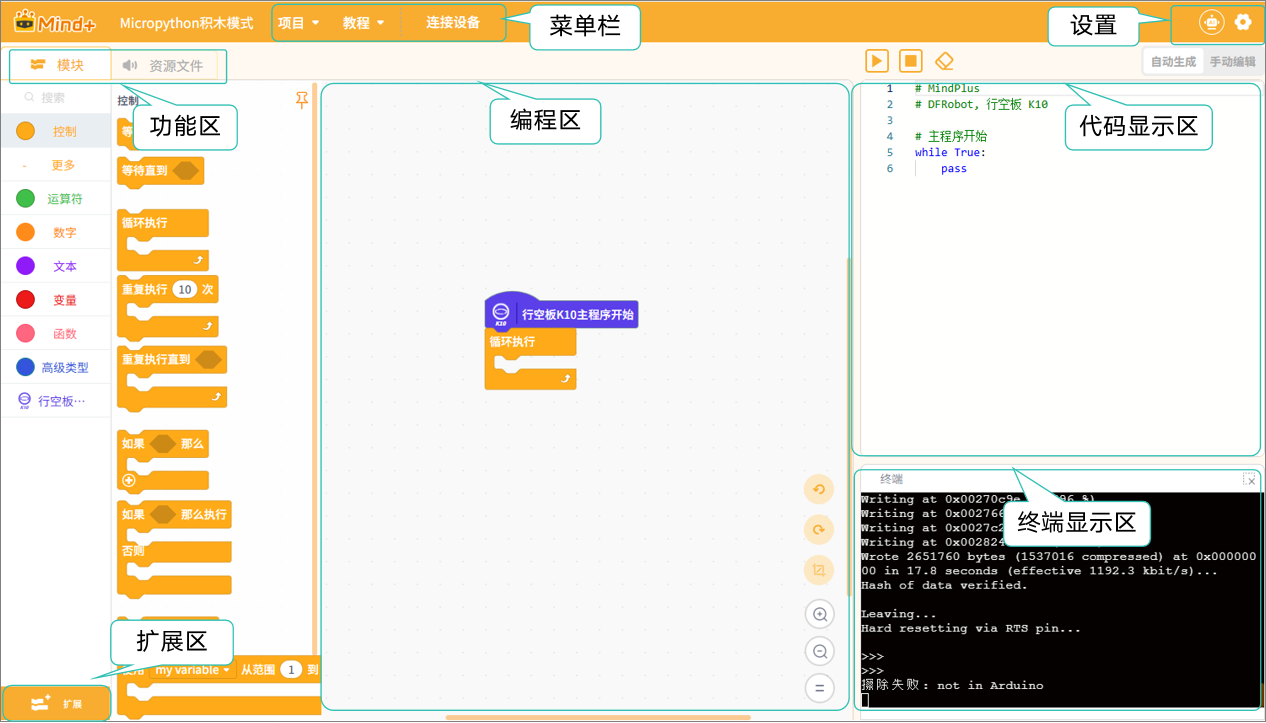The image size is (1266, 723).
Task: Click the run program play icon
Action: 876,61
